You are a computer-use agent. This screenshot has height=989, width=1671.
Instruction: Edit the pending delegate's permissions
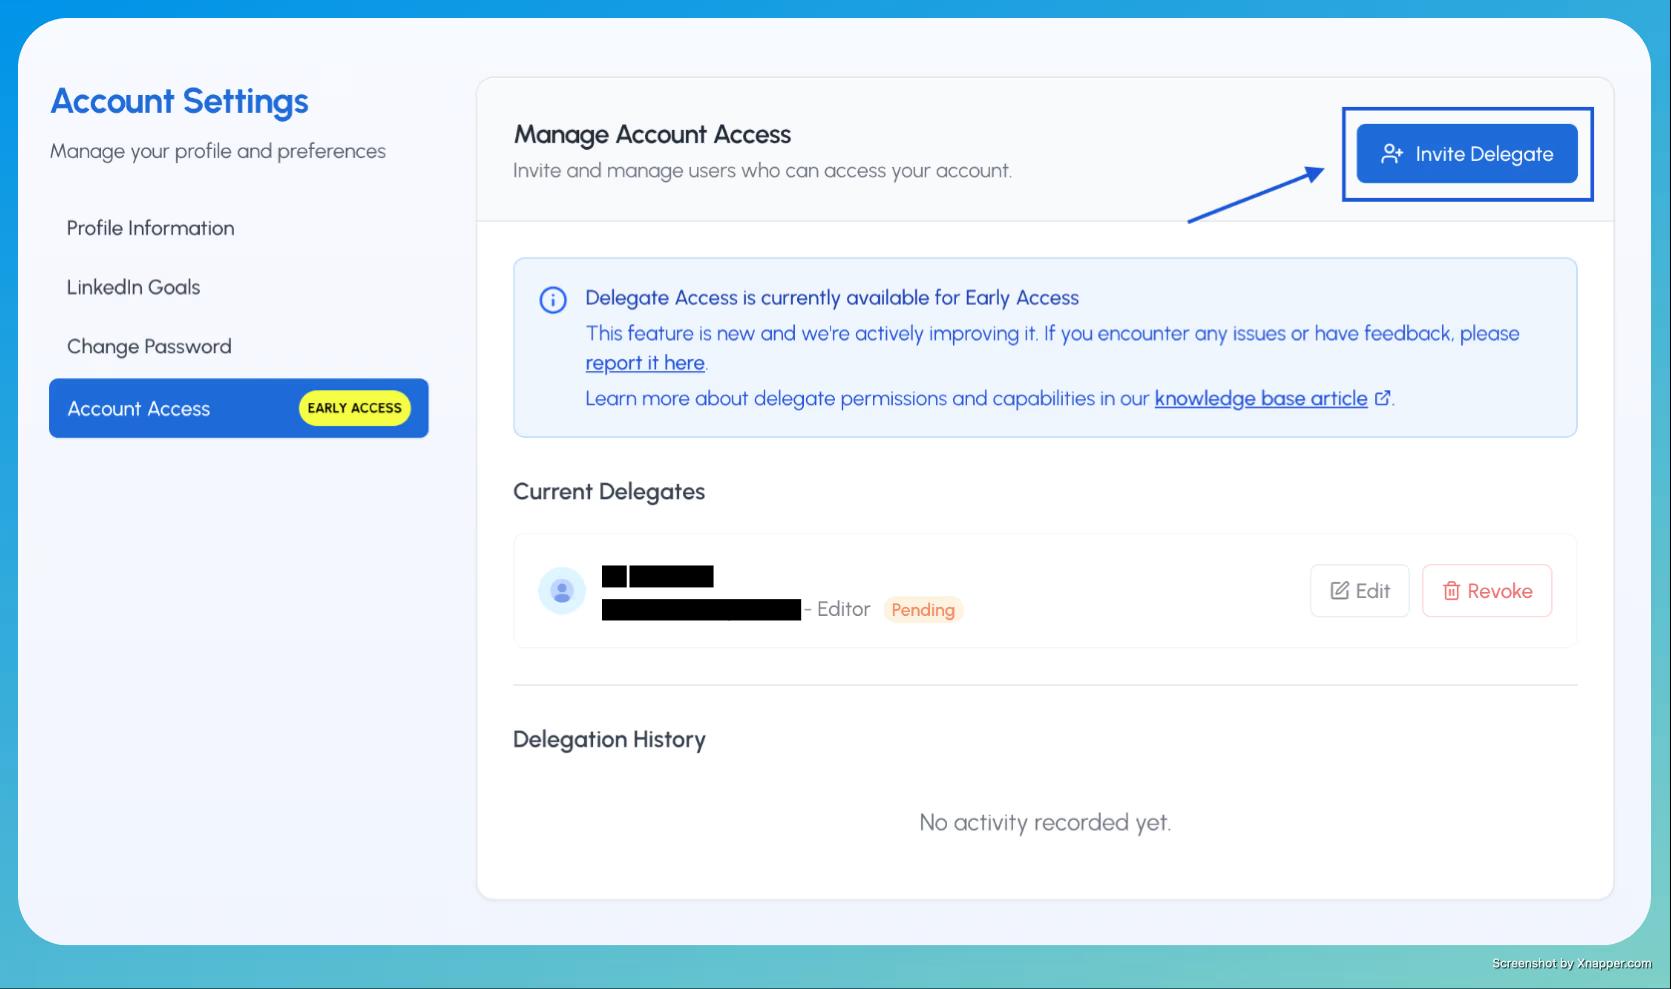1359,591
